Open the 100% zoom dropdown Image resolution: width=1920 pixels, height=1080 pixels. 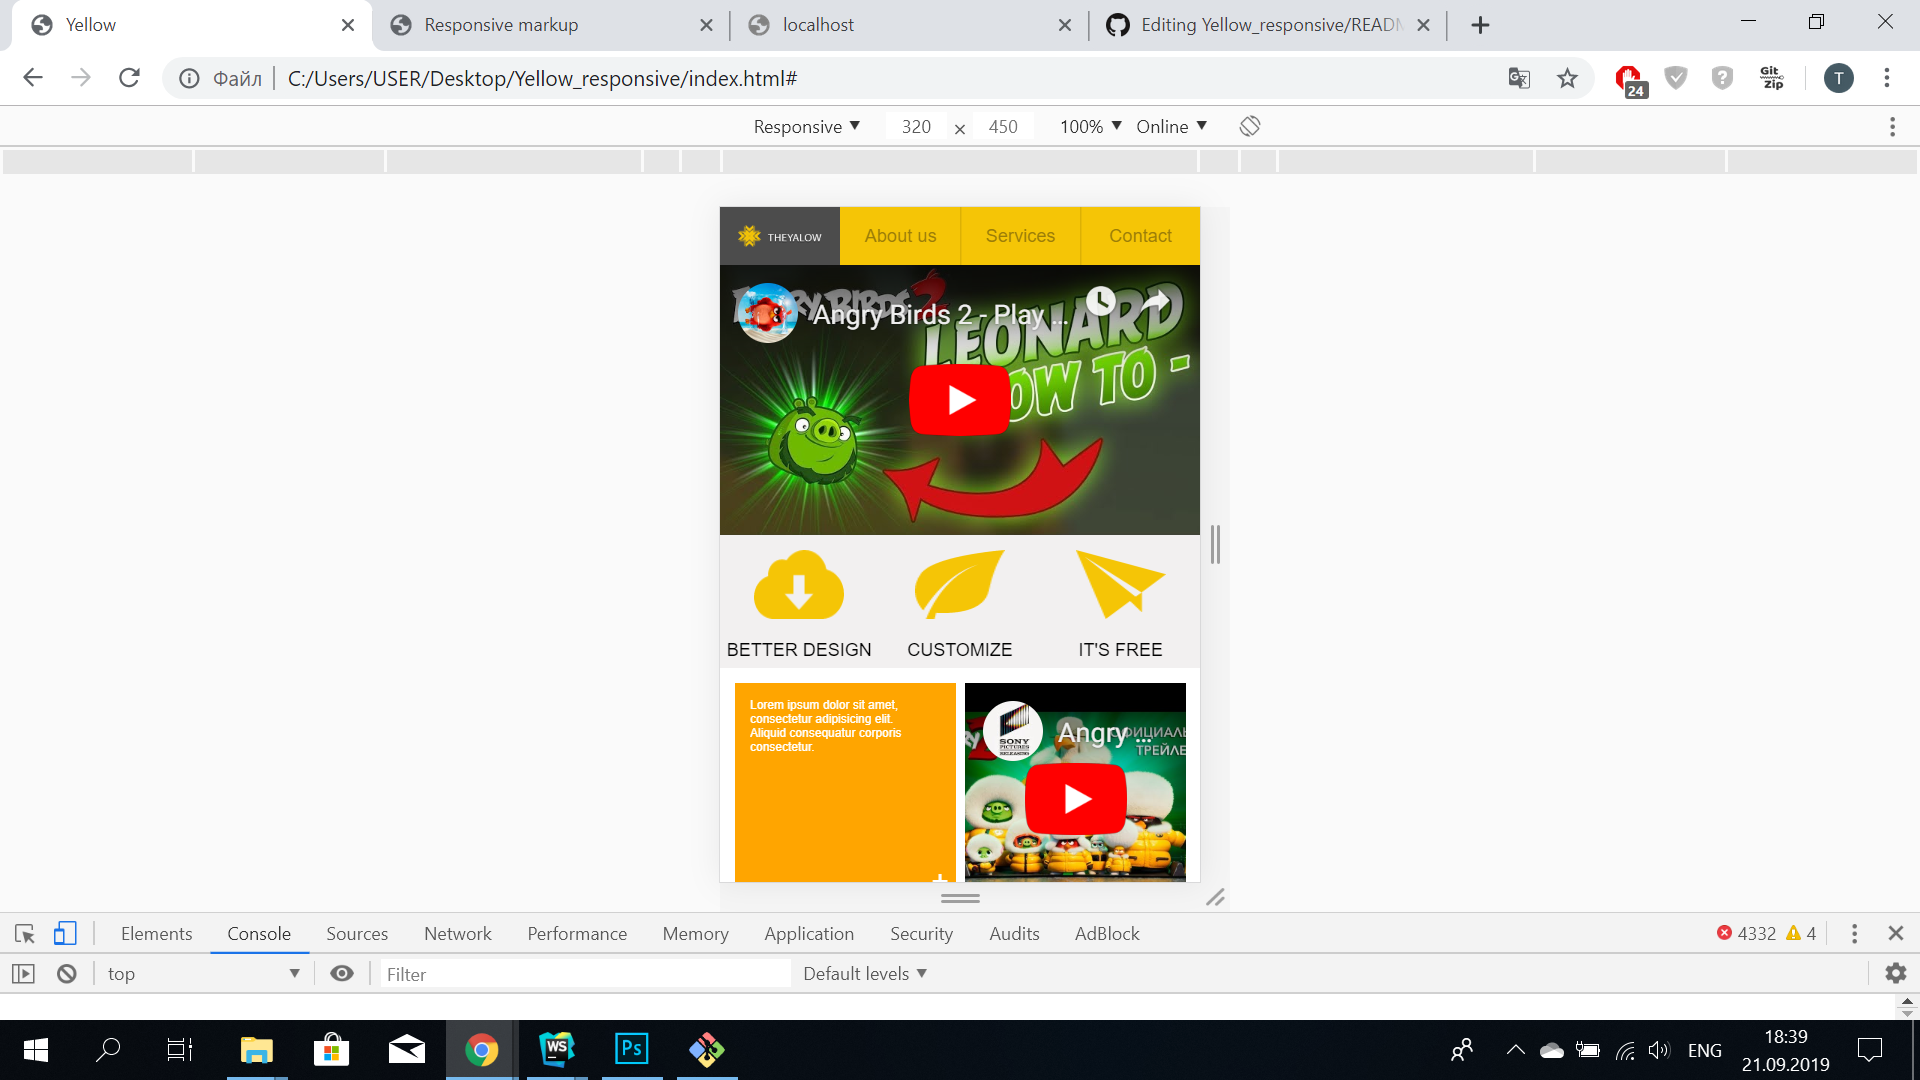1091,126
